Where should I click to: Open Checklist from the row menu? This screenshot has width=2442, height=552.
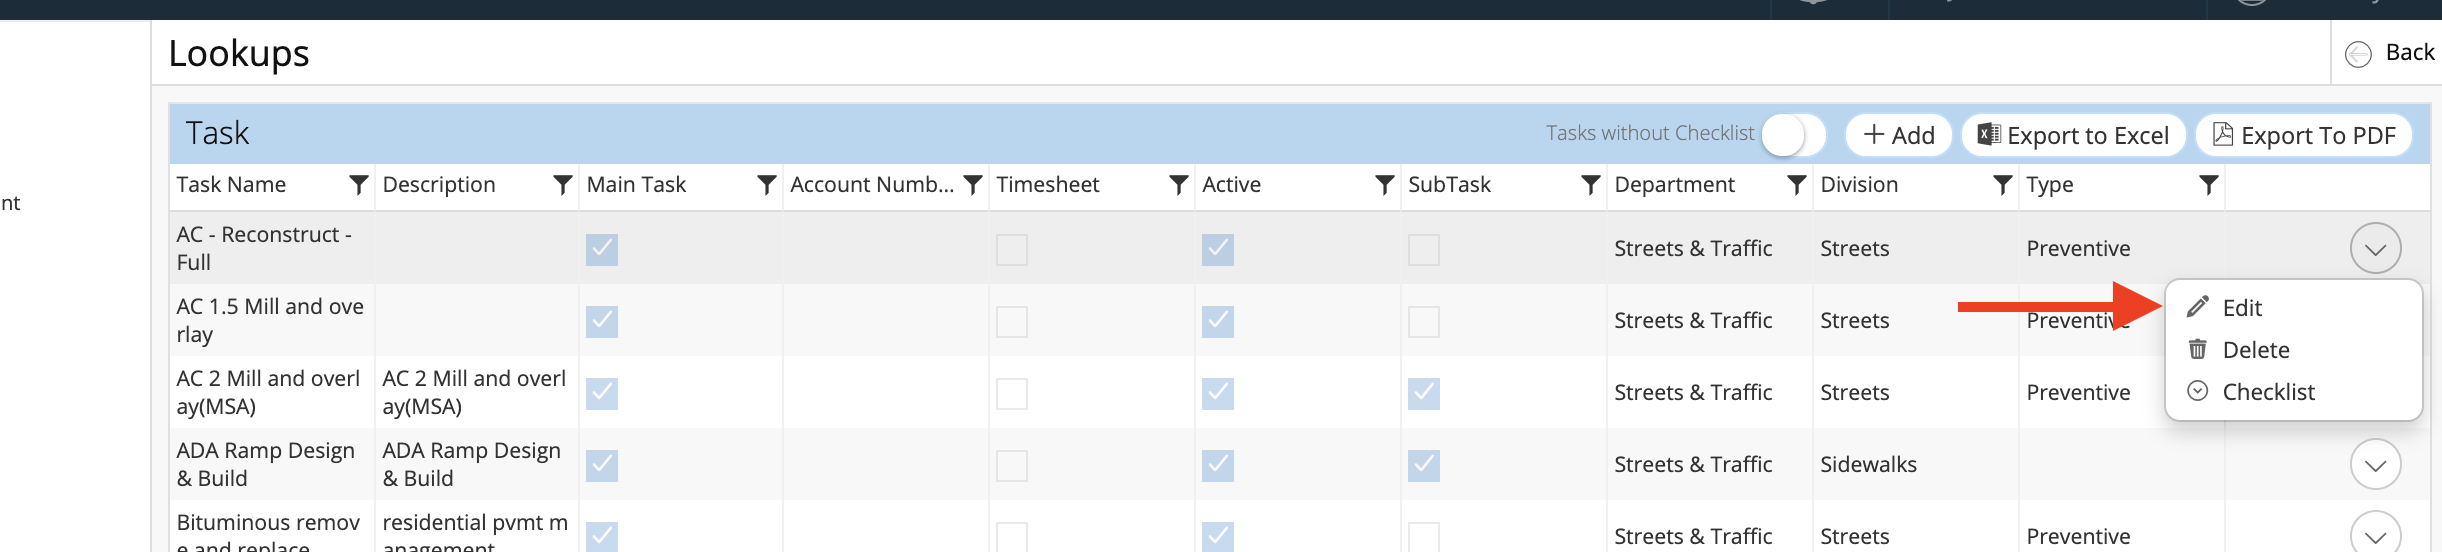click(2268, 392)
